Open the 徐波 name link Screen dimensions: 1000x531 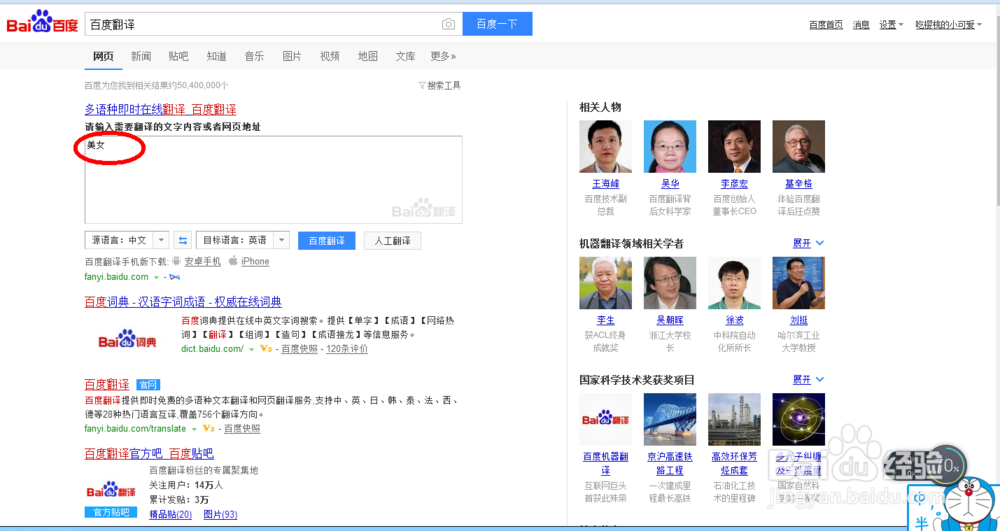tap(734, 320)
